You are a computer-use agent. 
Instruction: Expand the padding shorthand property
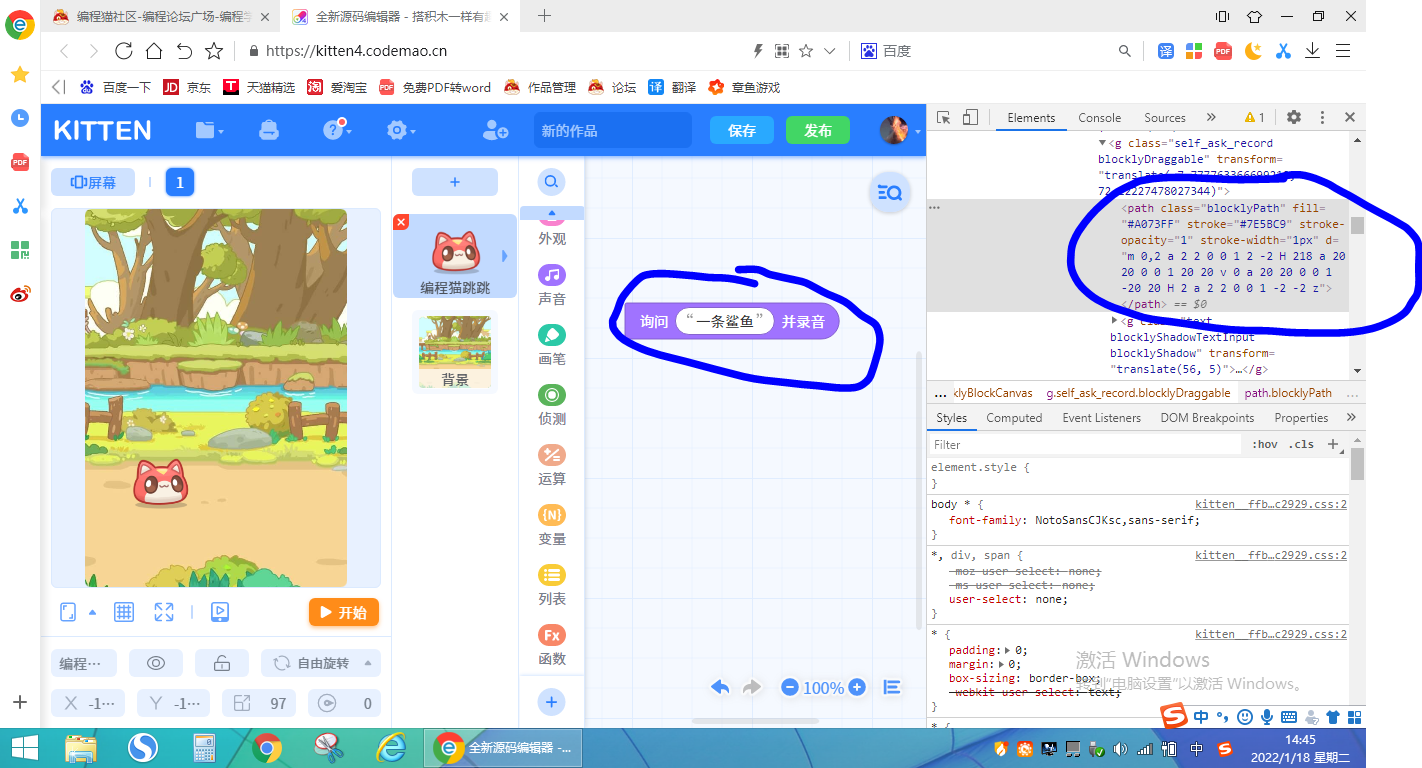tap(1007, 650)
